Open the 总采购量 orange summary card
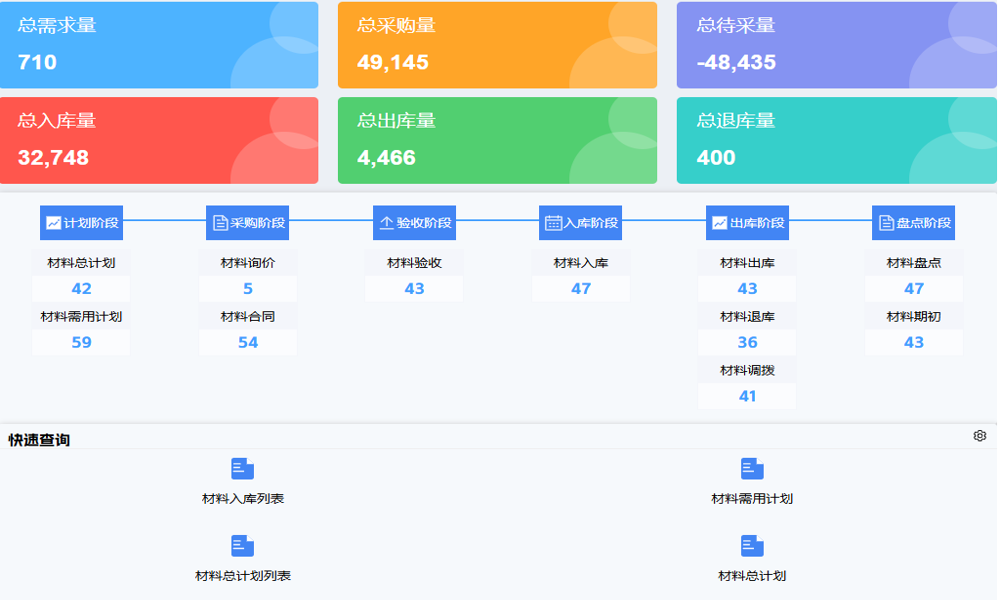This screenshot has height=600, width=1000. 497,45
